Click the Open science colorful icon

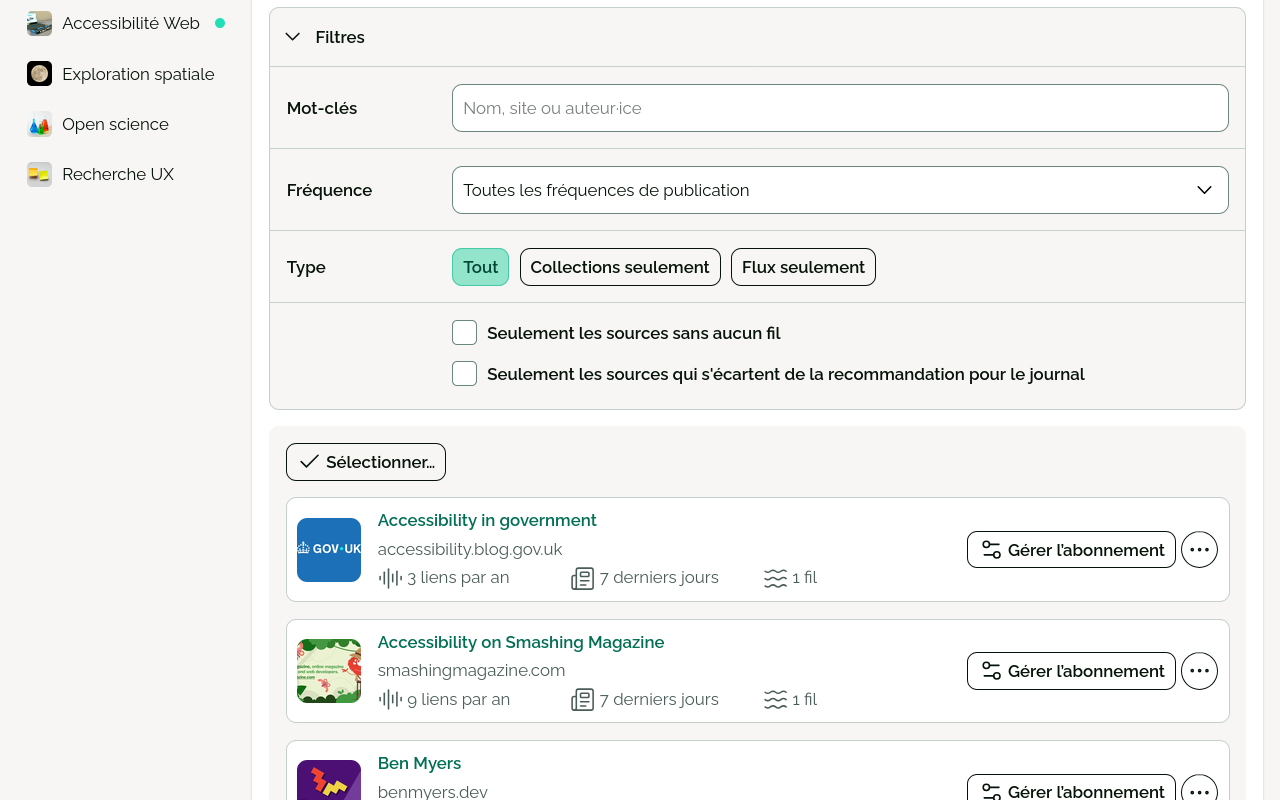(x=40, y=124)
